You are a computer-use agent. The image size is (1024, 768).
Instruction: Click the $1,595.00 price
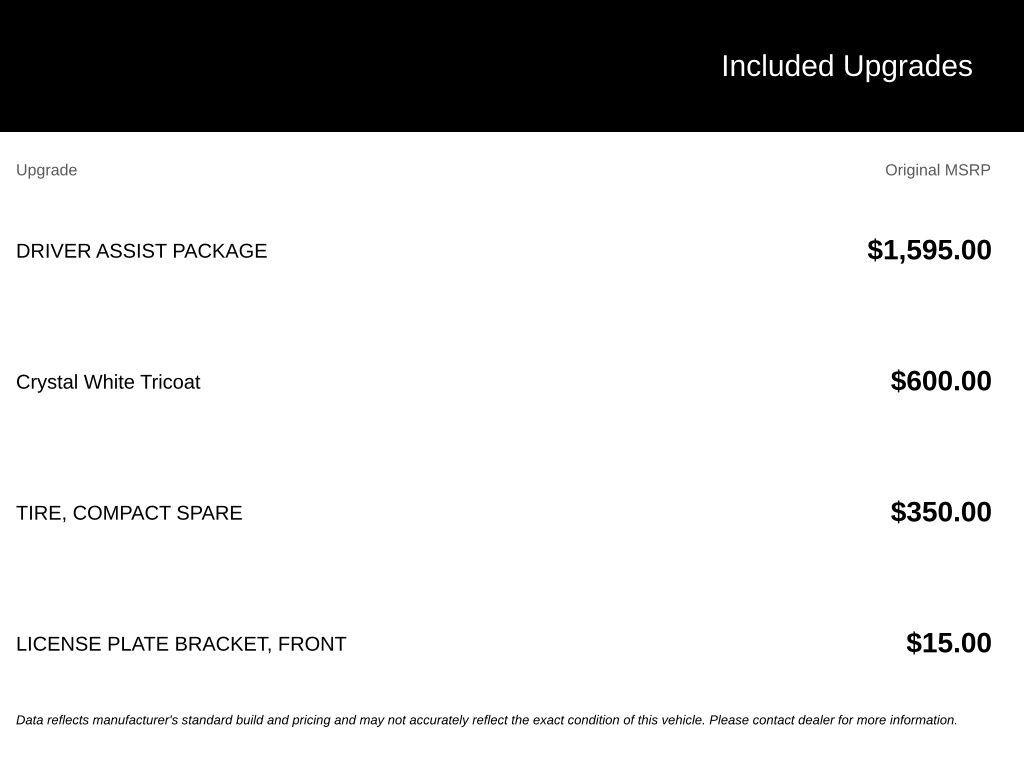(x=929, y=250)
